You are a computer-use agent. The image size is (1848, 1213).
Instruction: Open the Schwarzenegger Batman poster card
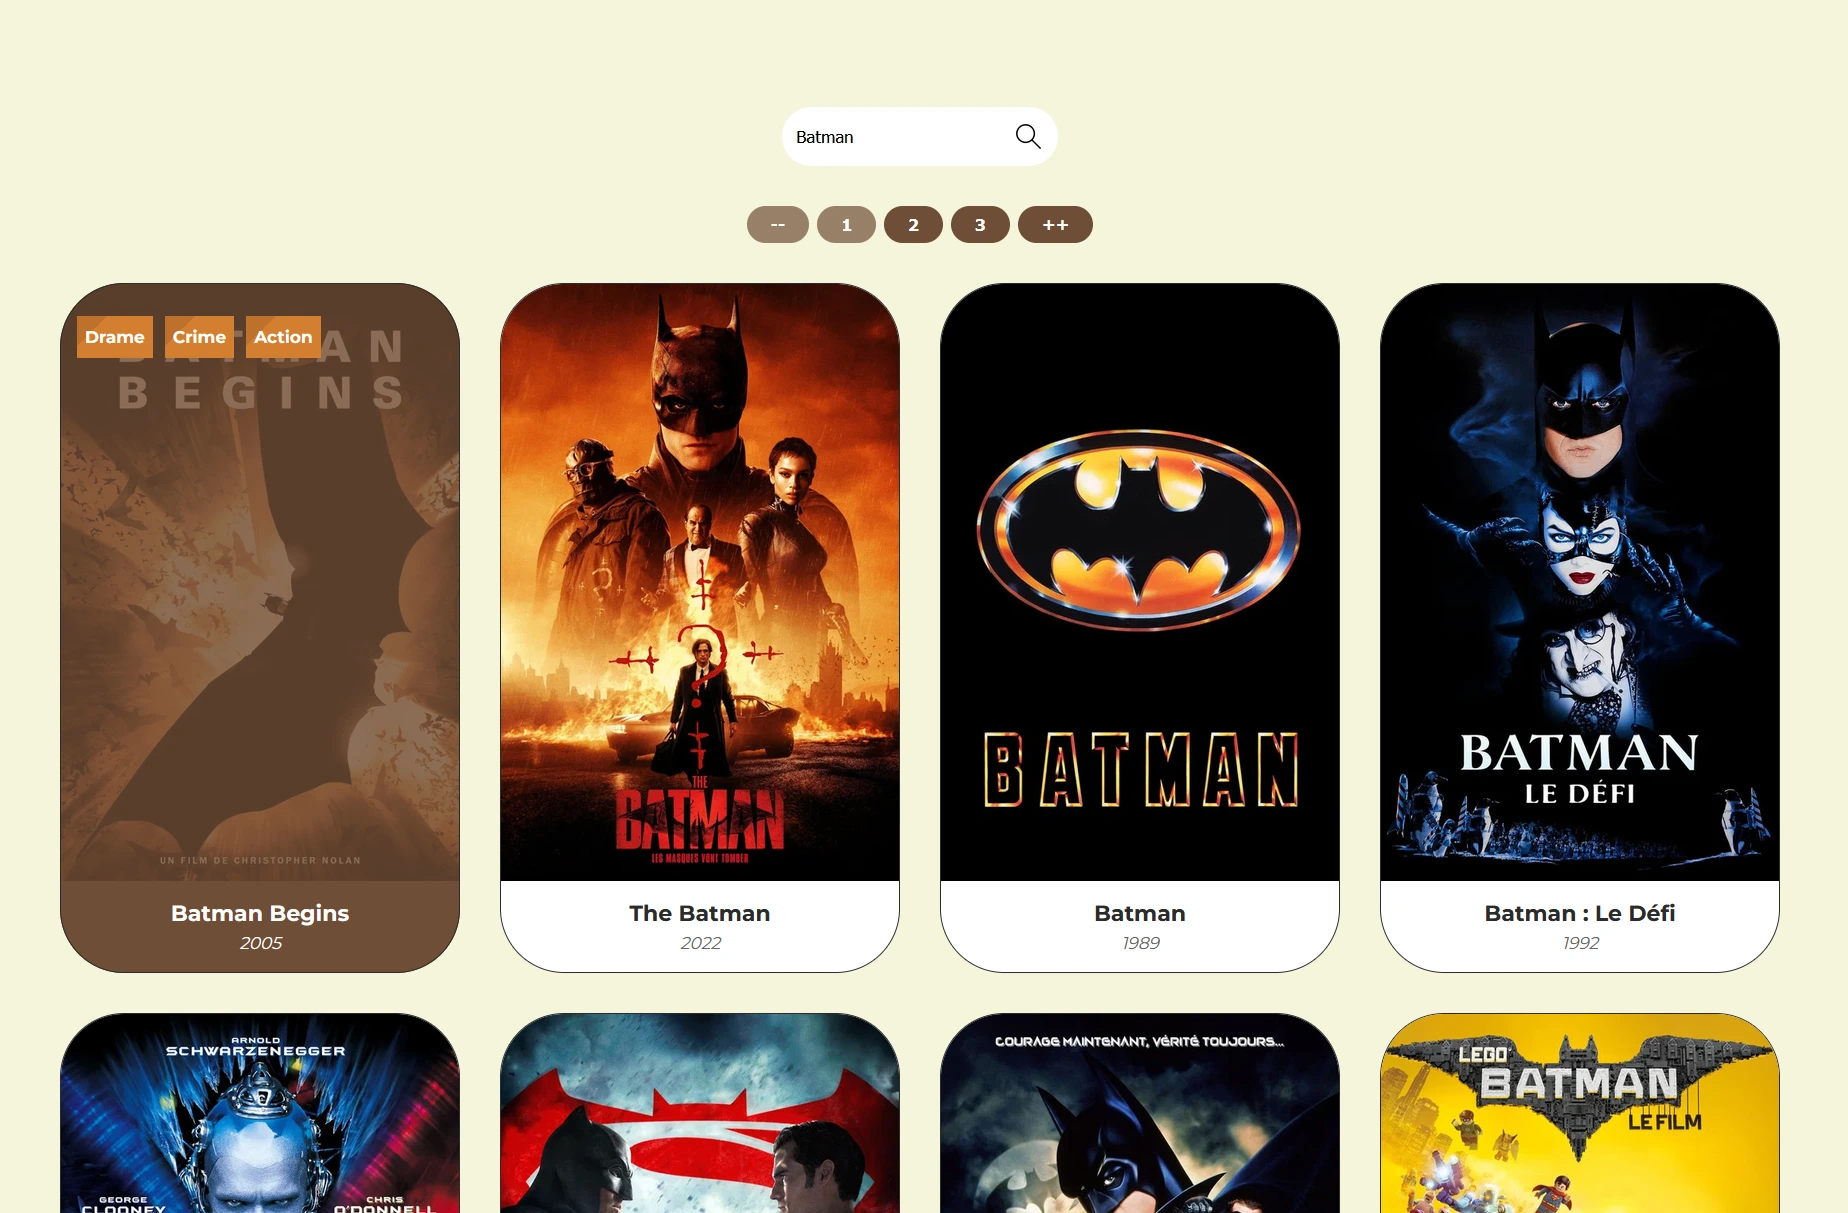click(260, 1113)
